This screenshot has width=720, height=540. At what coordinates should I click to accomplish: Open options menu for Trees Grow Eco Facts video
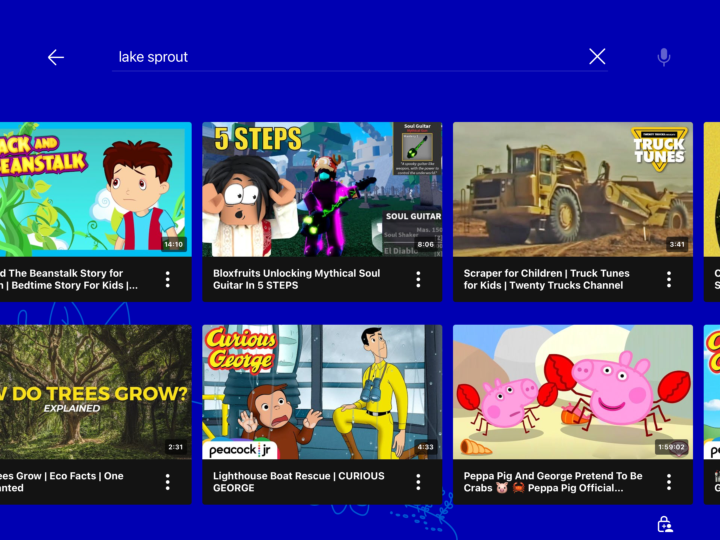pos(168,482)
